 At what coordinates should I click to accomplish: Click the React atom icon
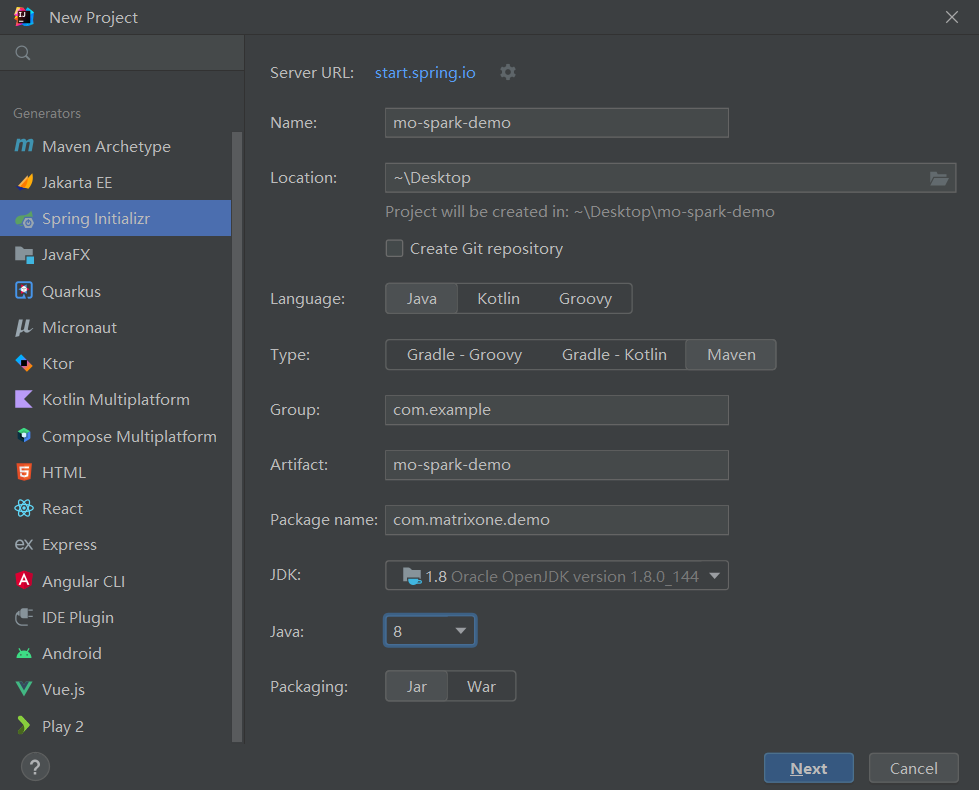24,508
